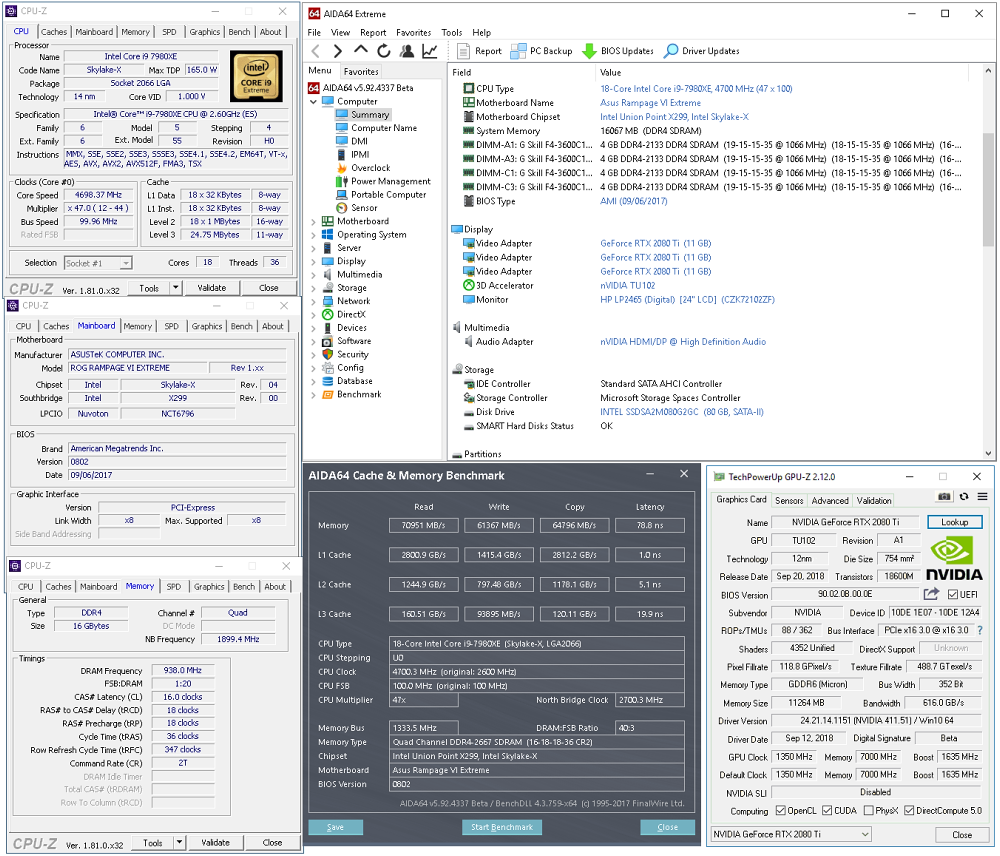Click the Lookup button in GPU-Z
Image resolution: width=1000 pixels, height=856 pixels.
click(955, 522)
